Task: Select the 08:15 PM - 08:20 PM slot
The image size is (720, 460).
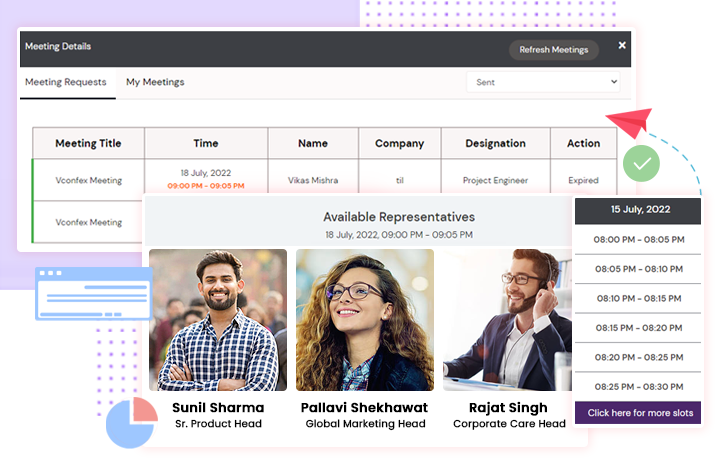Action: point(638,328)
